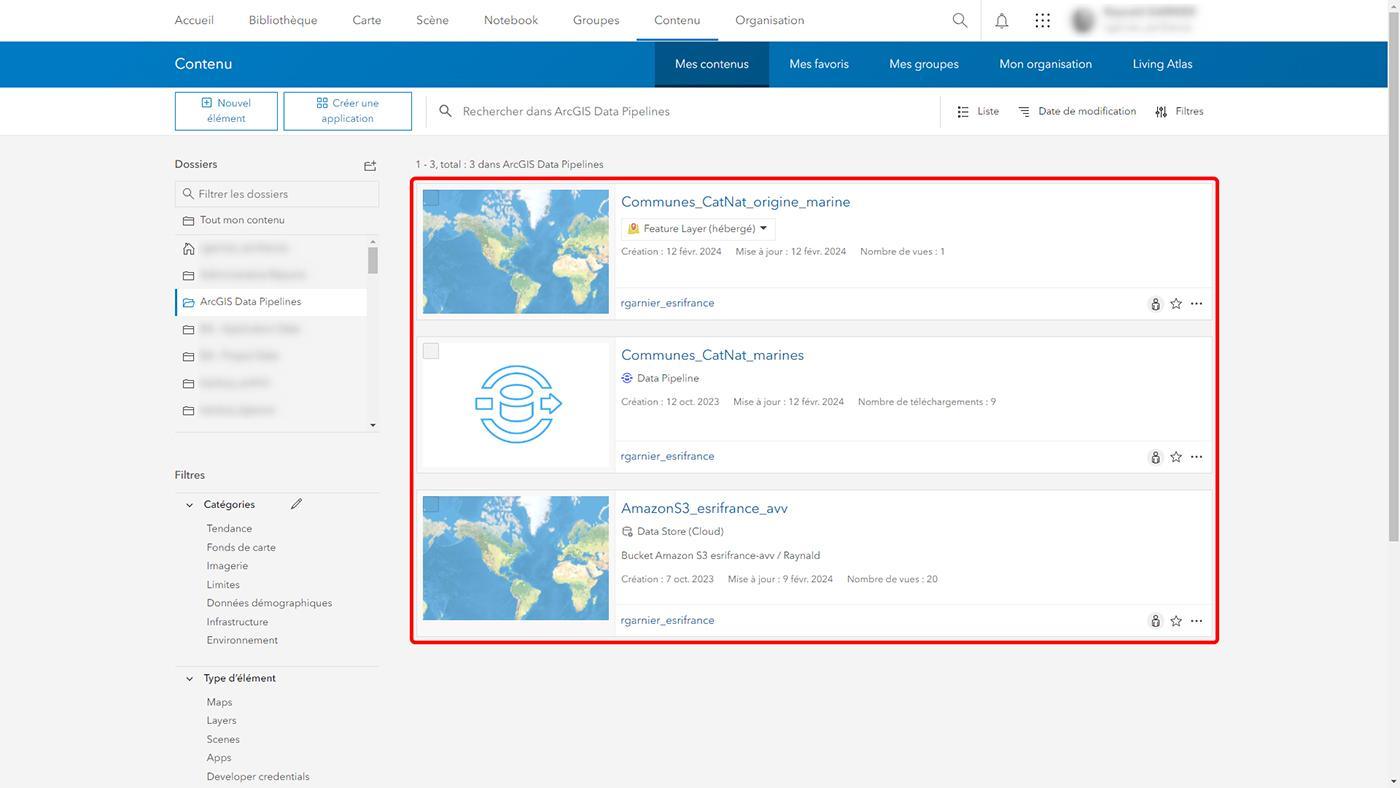The width and height of the screenshot is (1400, 788).
Task: Open Scène in the top navigation
Action: pos(432,20)
